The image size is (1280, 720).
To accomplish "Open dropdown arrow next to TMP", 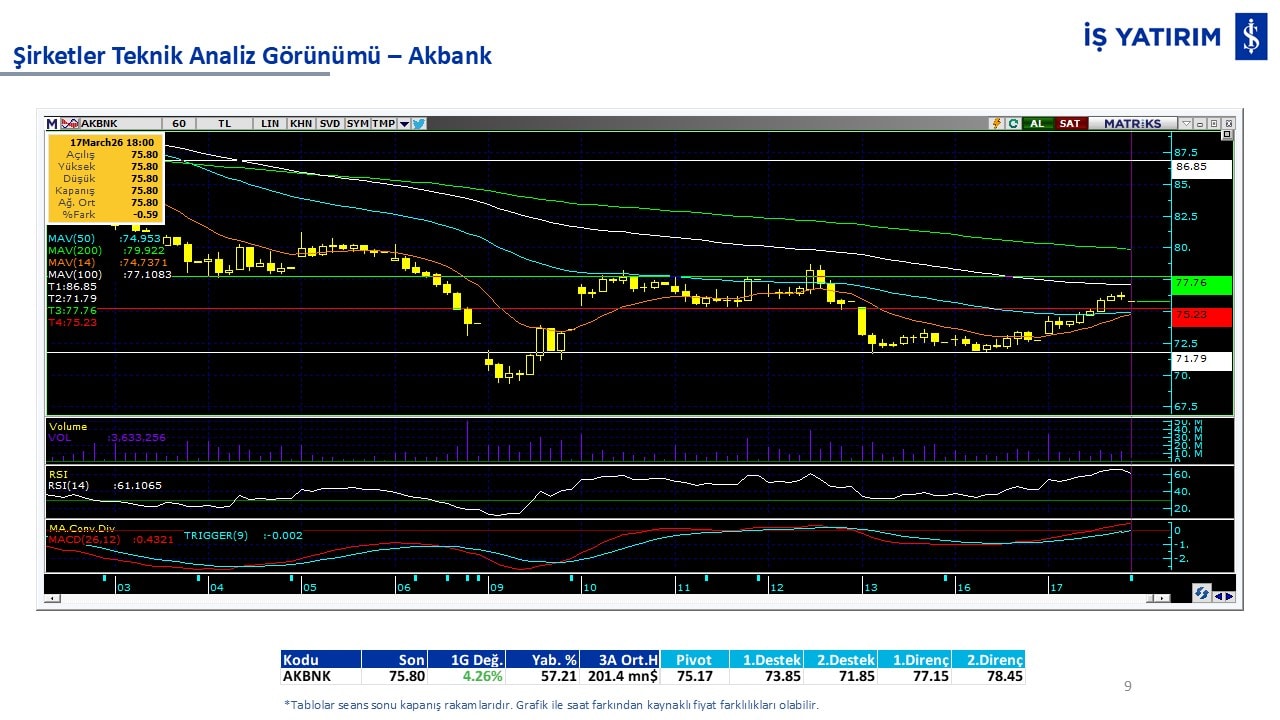I will tap(404, 124).
